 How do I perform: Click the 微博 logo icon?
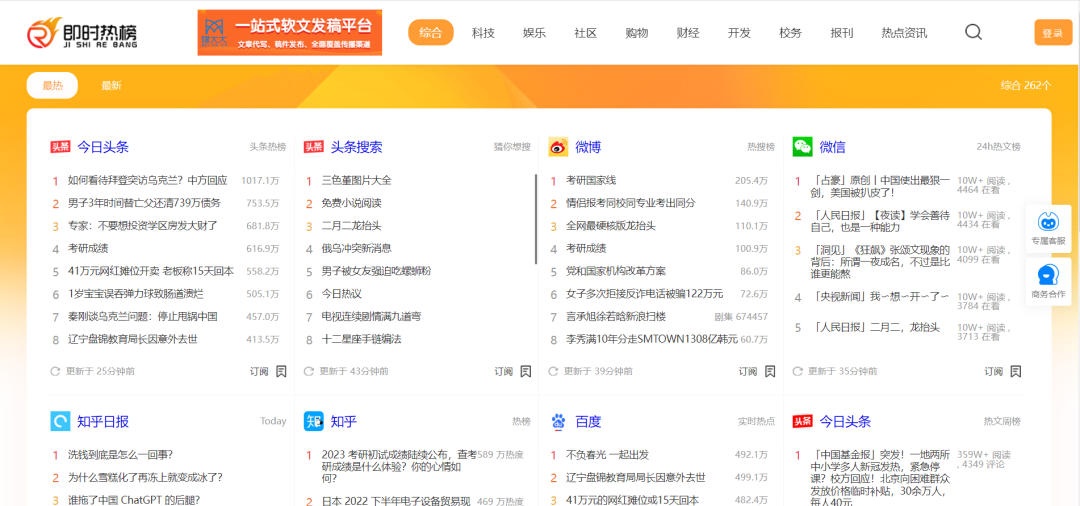[x=558, y=147]
